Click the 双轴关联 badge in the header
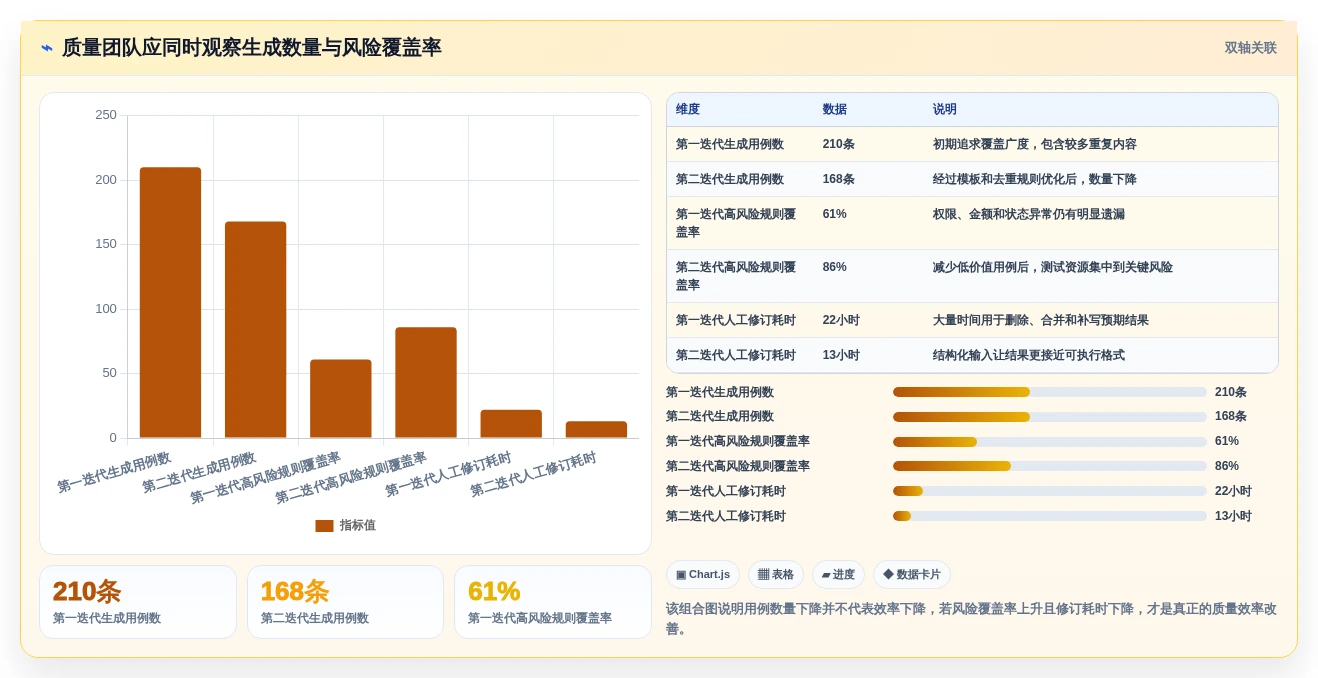Screen dimensions: 1318x678 [1250, 48]
